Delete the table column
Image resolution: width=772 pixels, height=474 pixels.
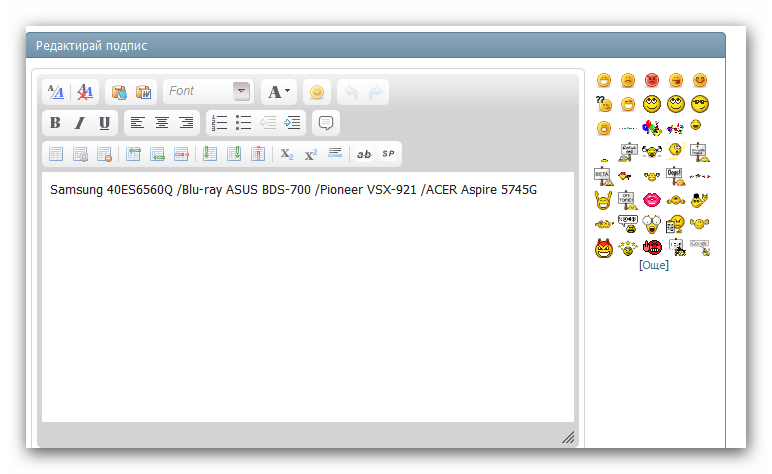coord(258,154)
